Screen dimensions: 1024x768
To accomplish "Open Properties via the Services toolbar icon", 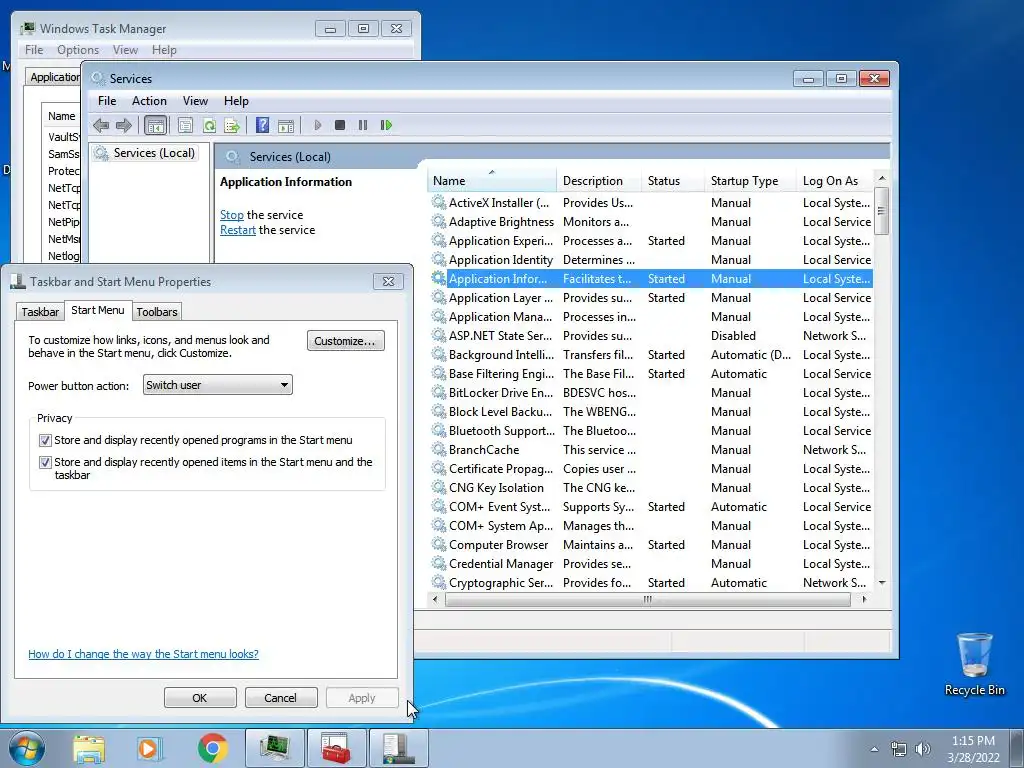I will (185, 125).
